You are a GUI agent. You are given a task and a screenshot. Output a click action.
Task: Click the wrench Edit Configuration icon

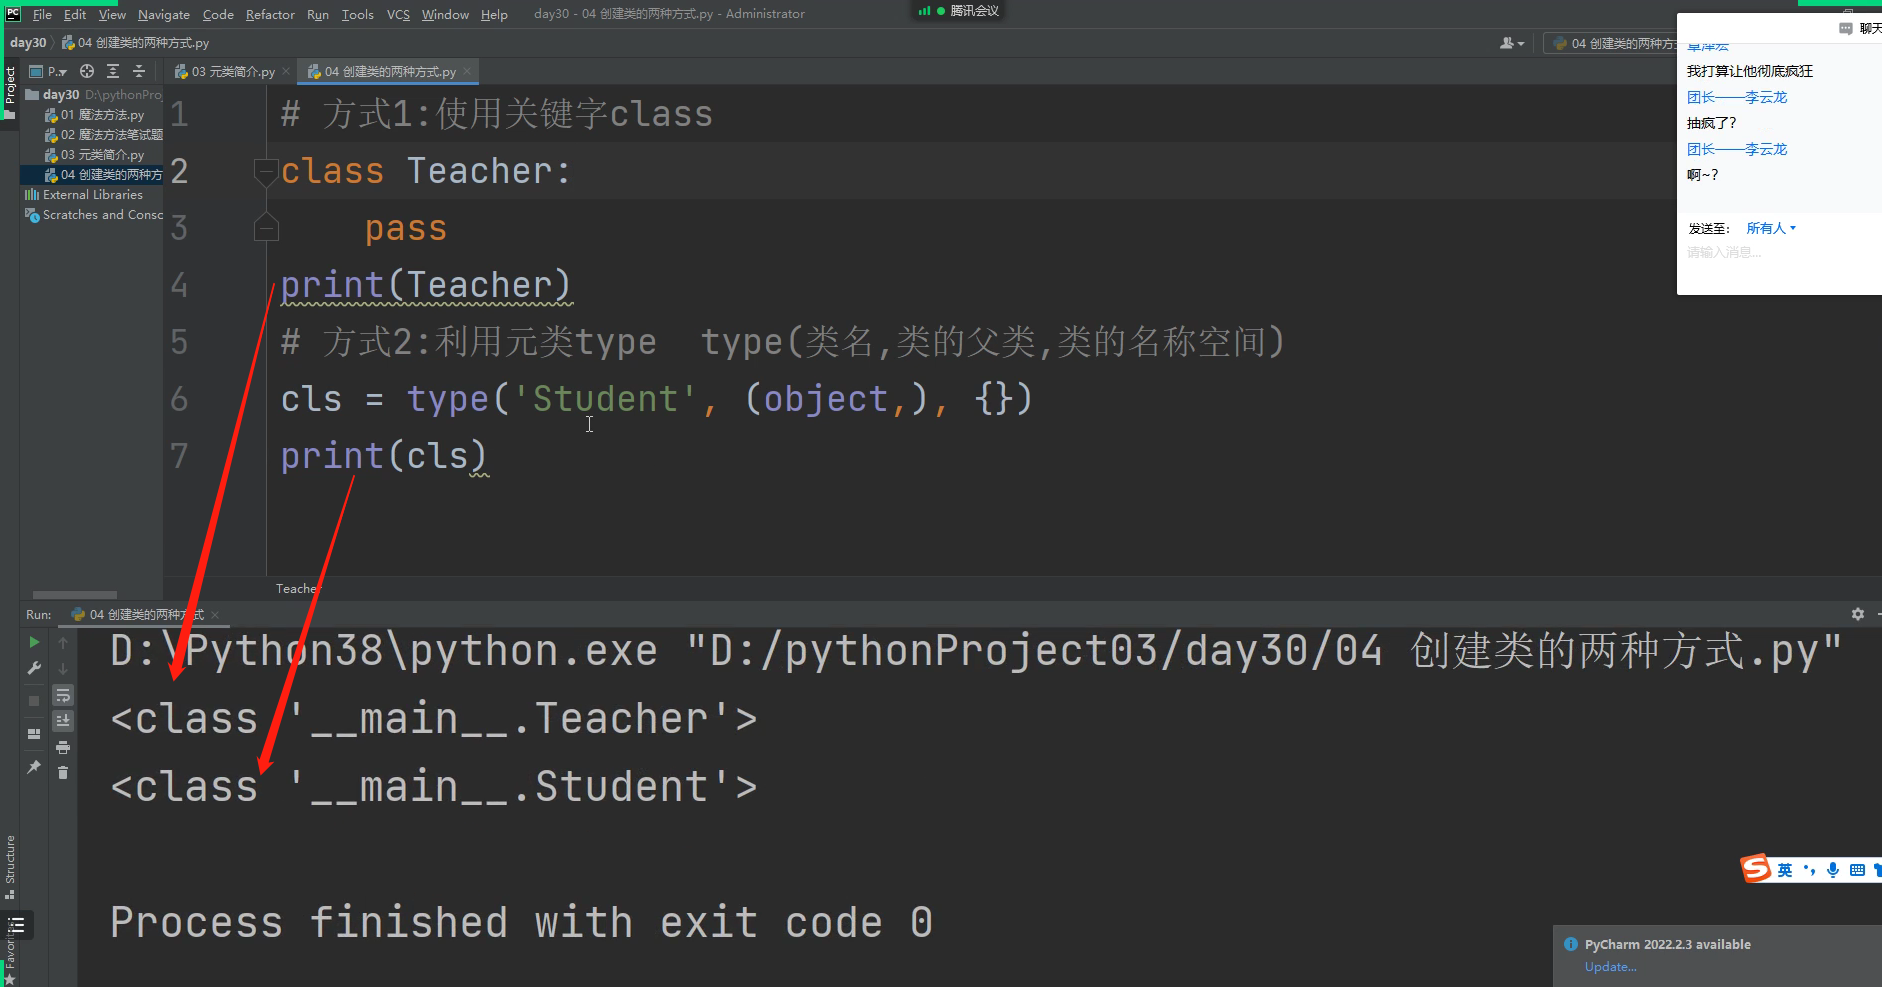pos(34,668)
